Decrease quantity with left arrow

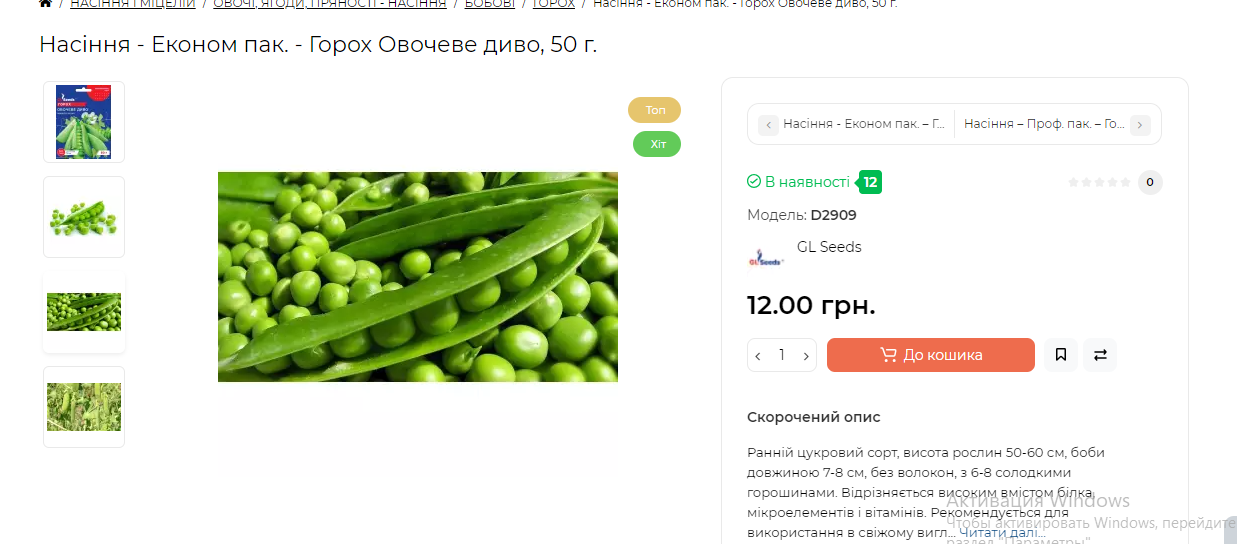(x=758, y=356)
